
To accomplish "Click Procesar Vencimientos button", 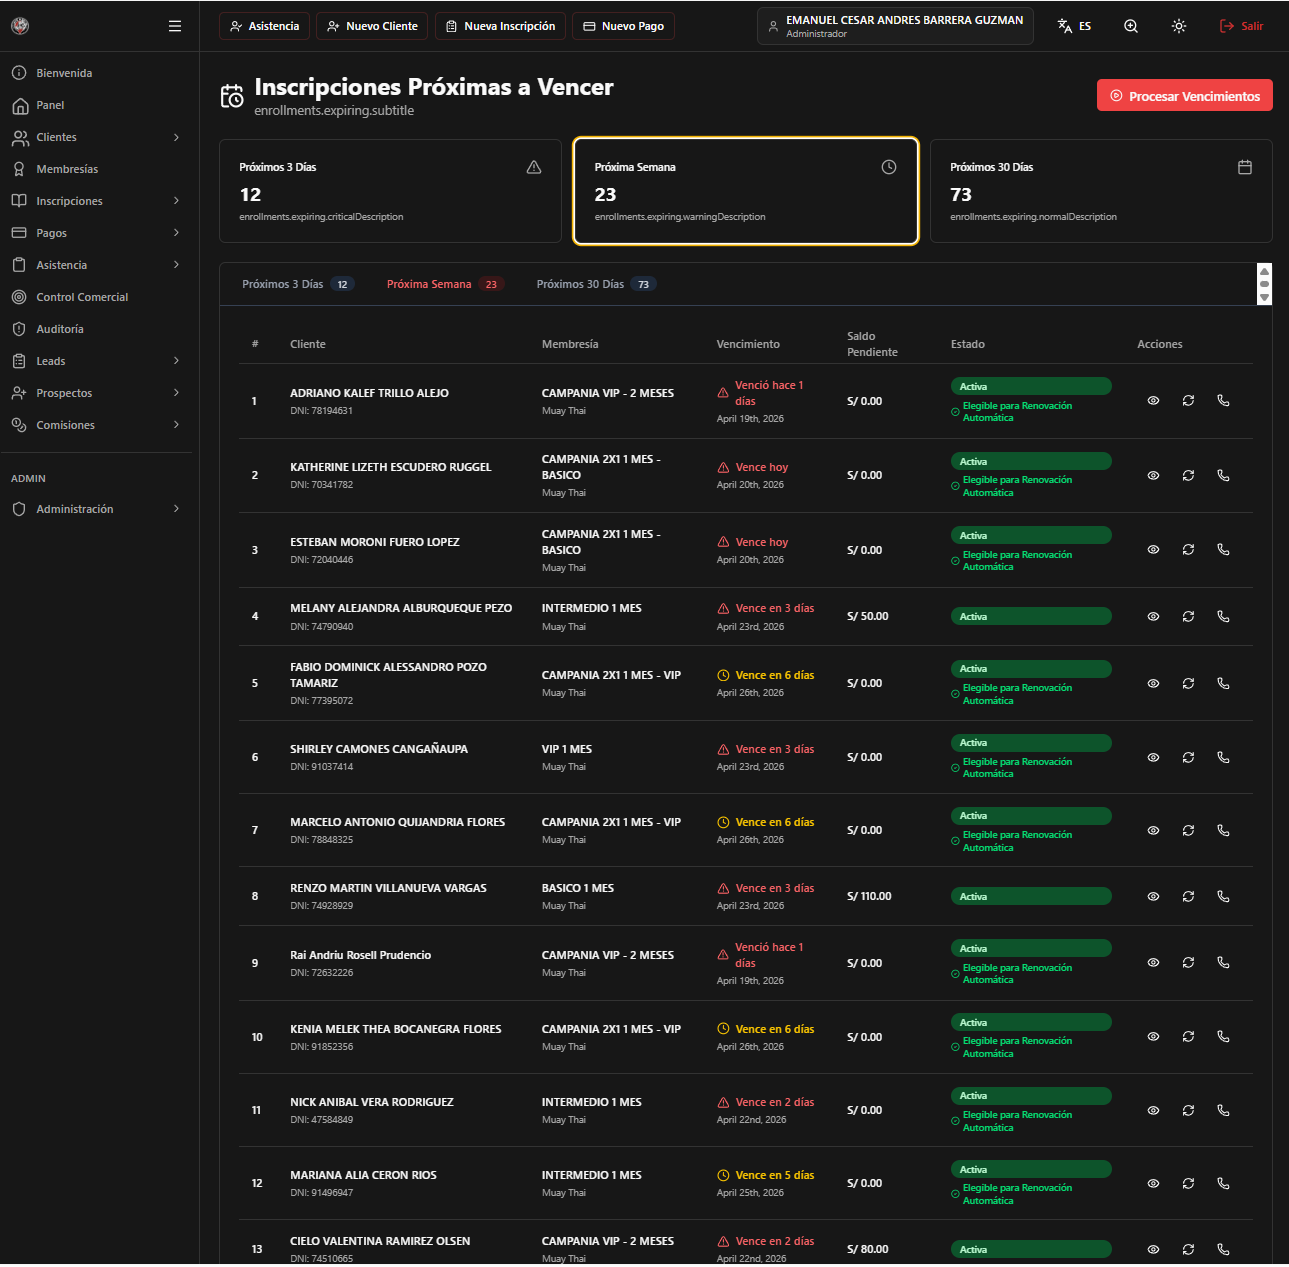I will (1185, 95).
